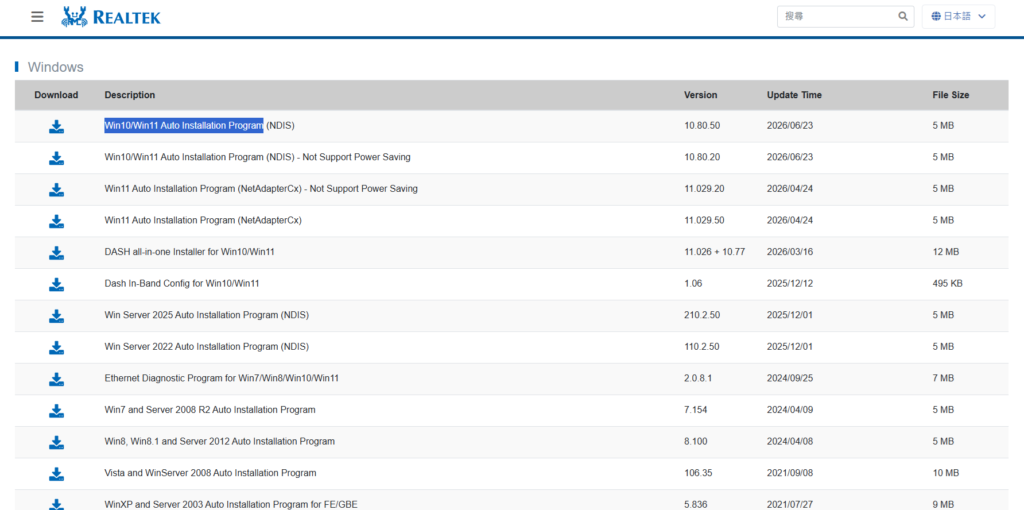Open the hamburger menu icon

pyautogui.click(x=37, y=17)
